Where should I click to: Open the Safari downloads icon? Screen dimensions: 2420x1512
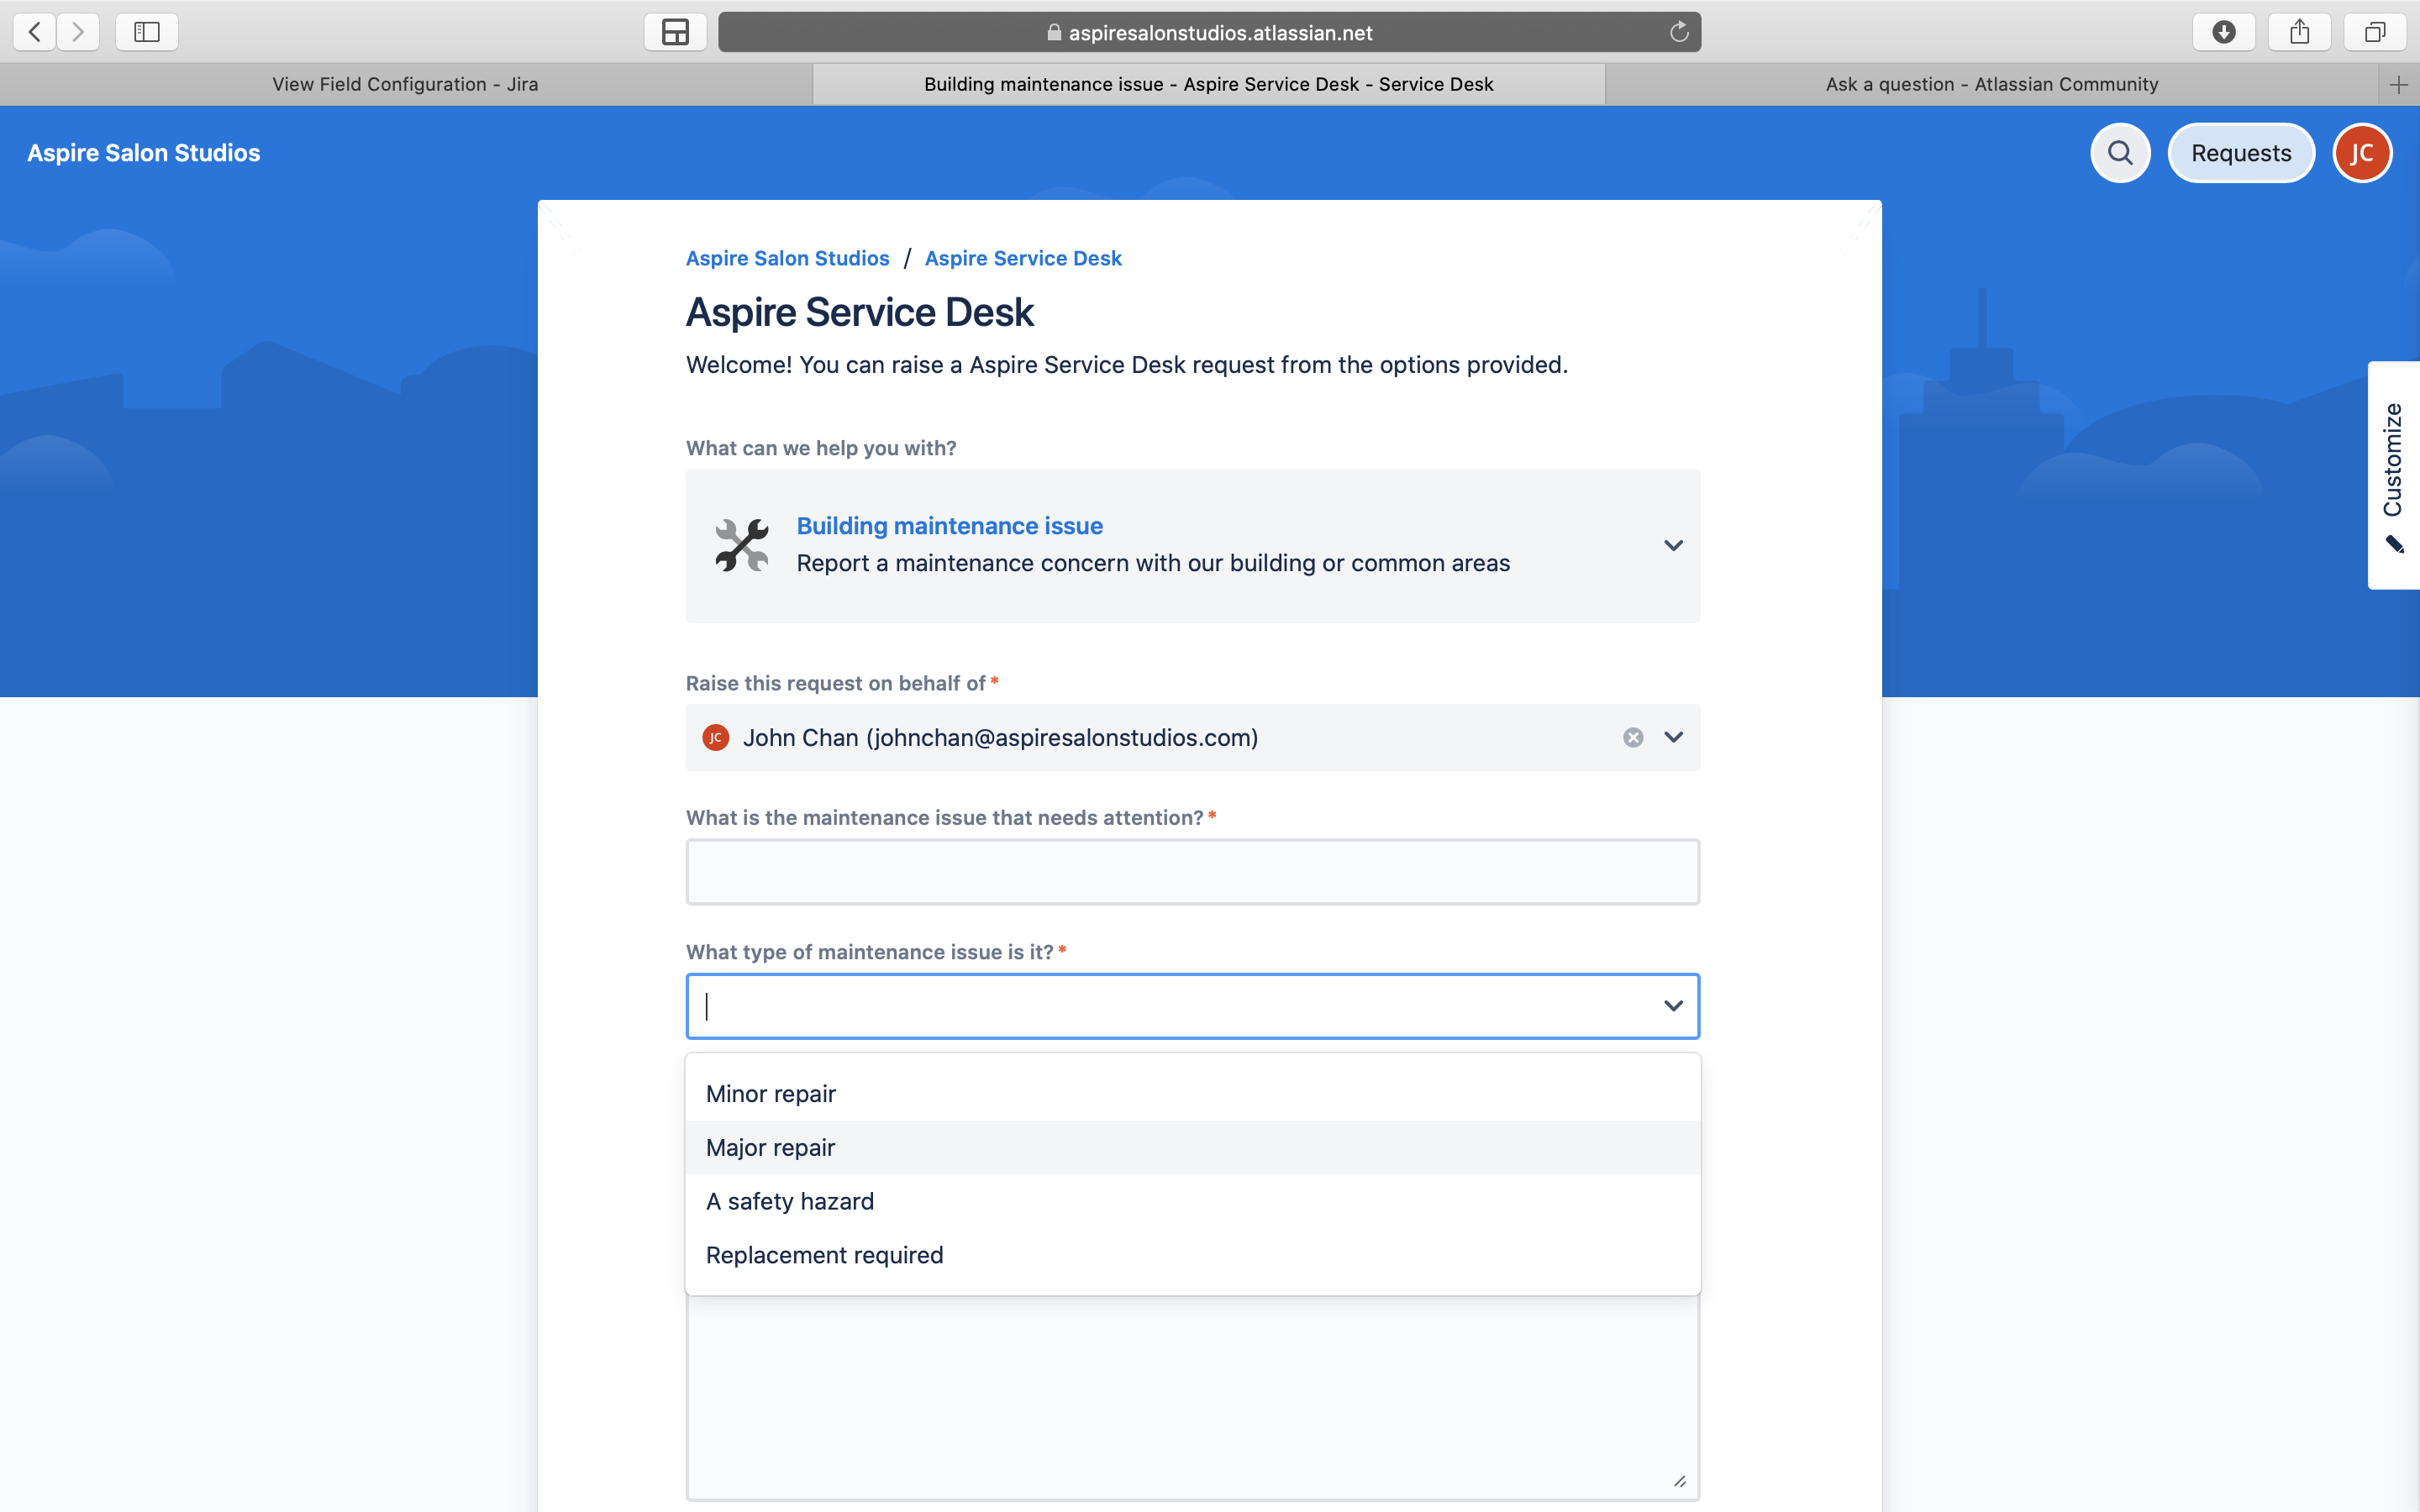tap(2223, 32)
